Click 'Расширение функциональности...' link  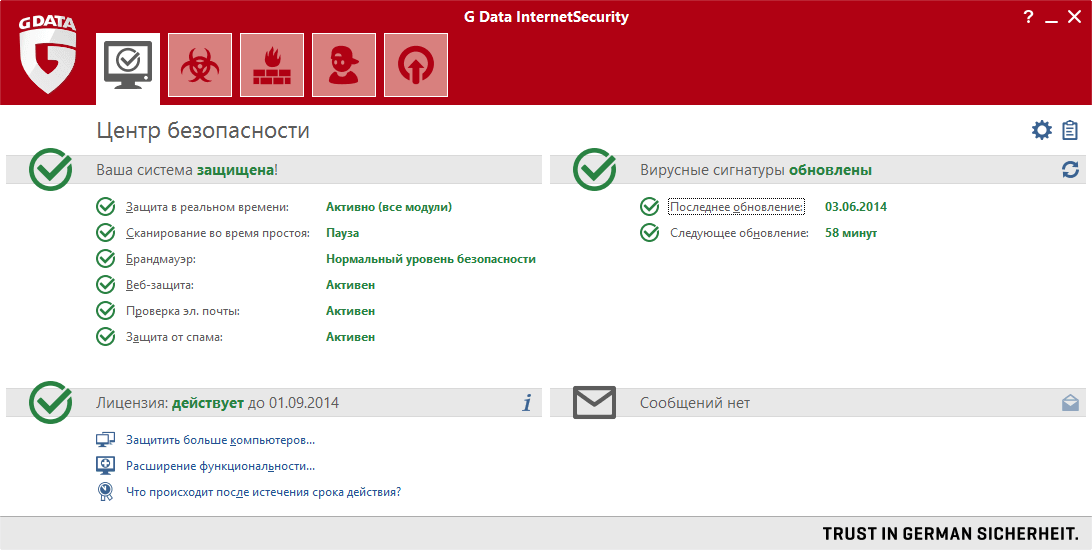[220, 466]
